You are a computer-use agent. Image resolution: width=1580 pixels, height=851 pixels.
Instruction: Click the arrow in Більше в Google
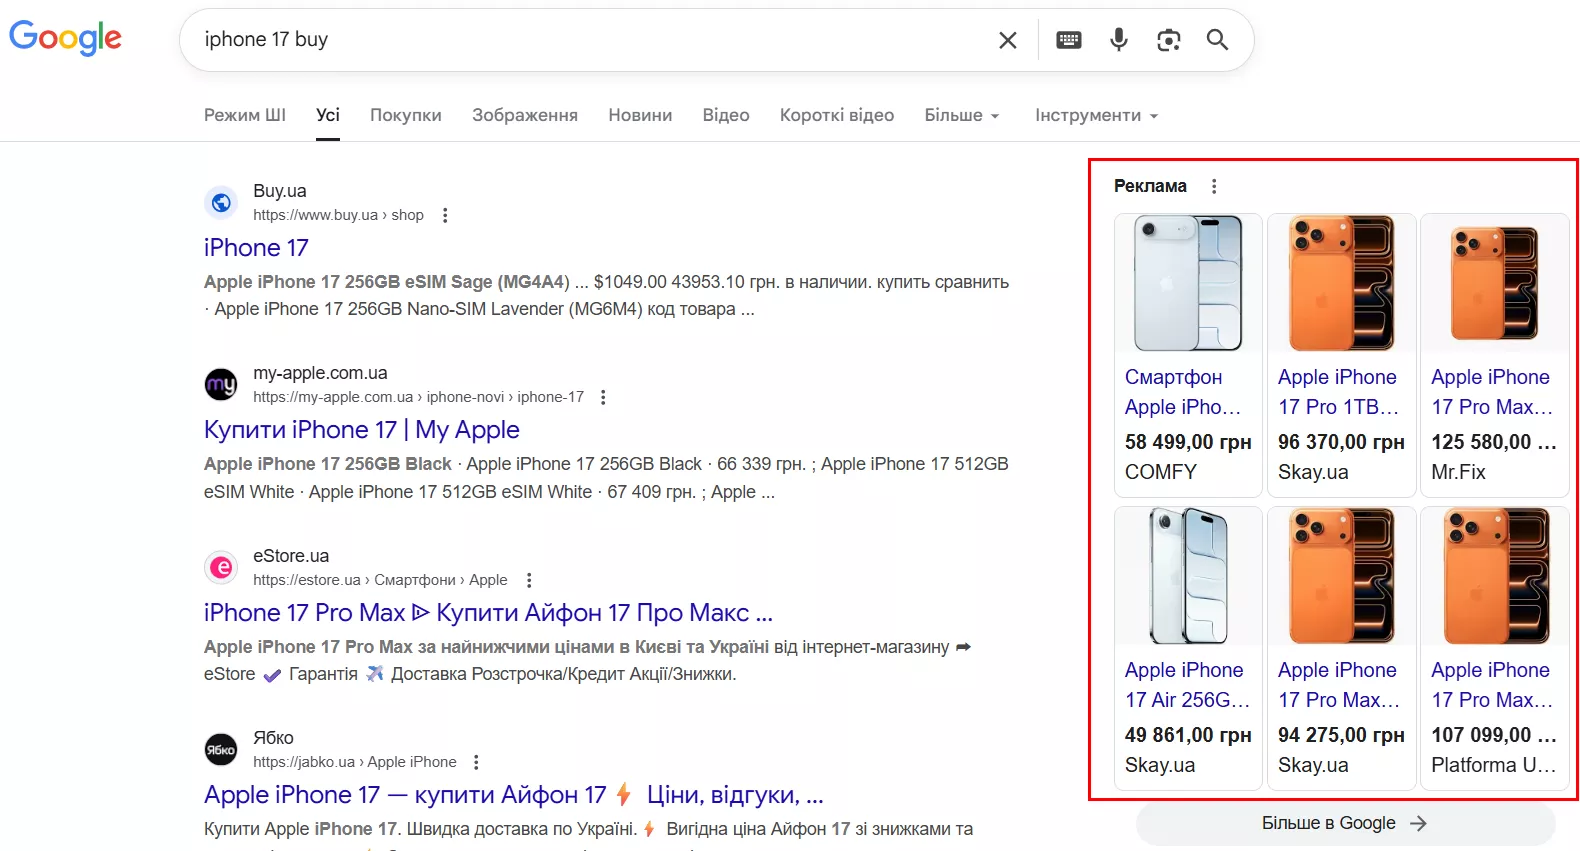pyautogui.click(x=1418, y=823)
